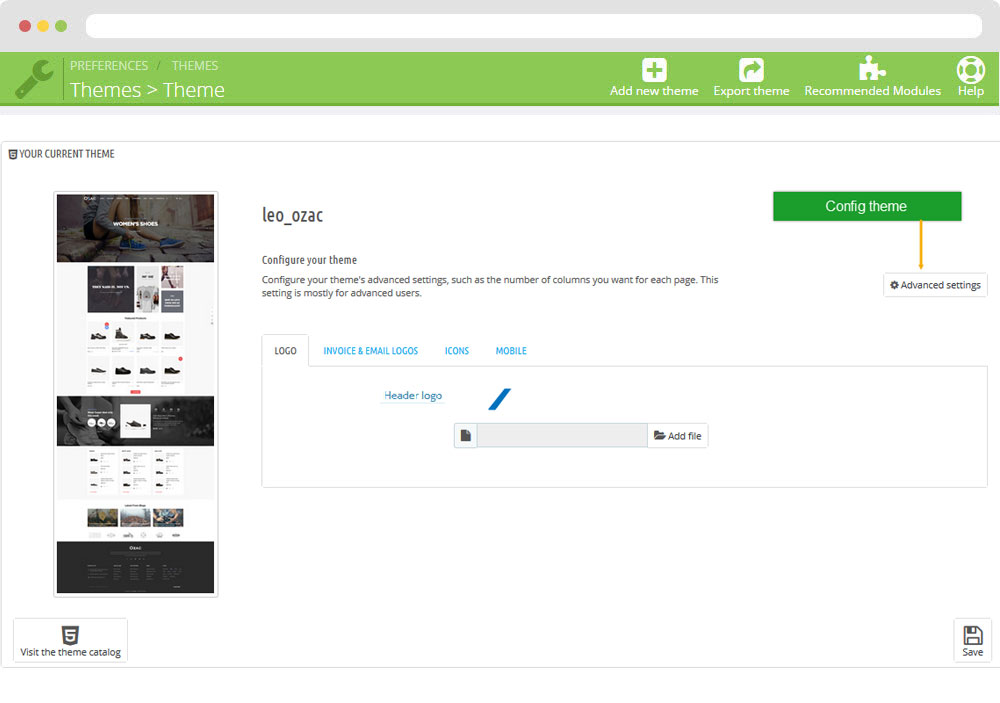Switch to the MOBILE tab

511,351
